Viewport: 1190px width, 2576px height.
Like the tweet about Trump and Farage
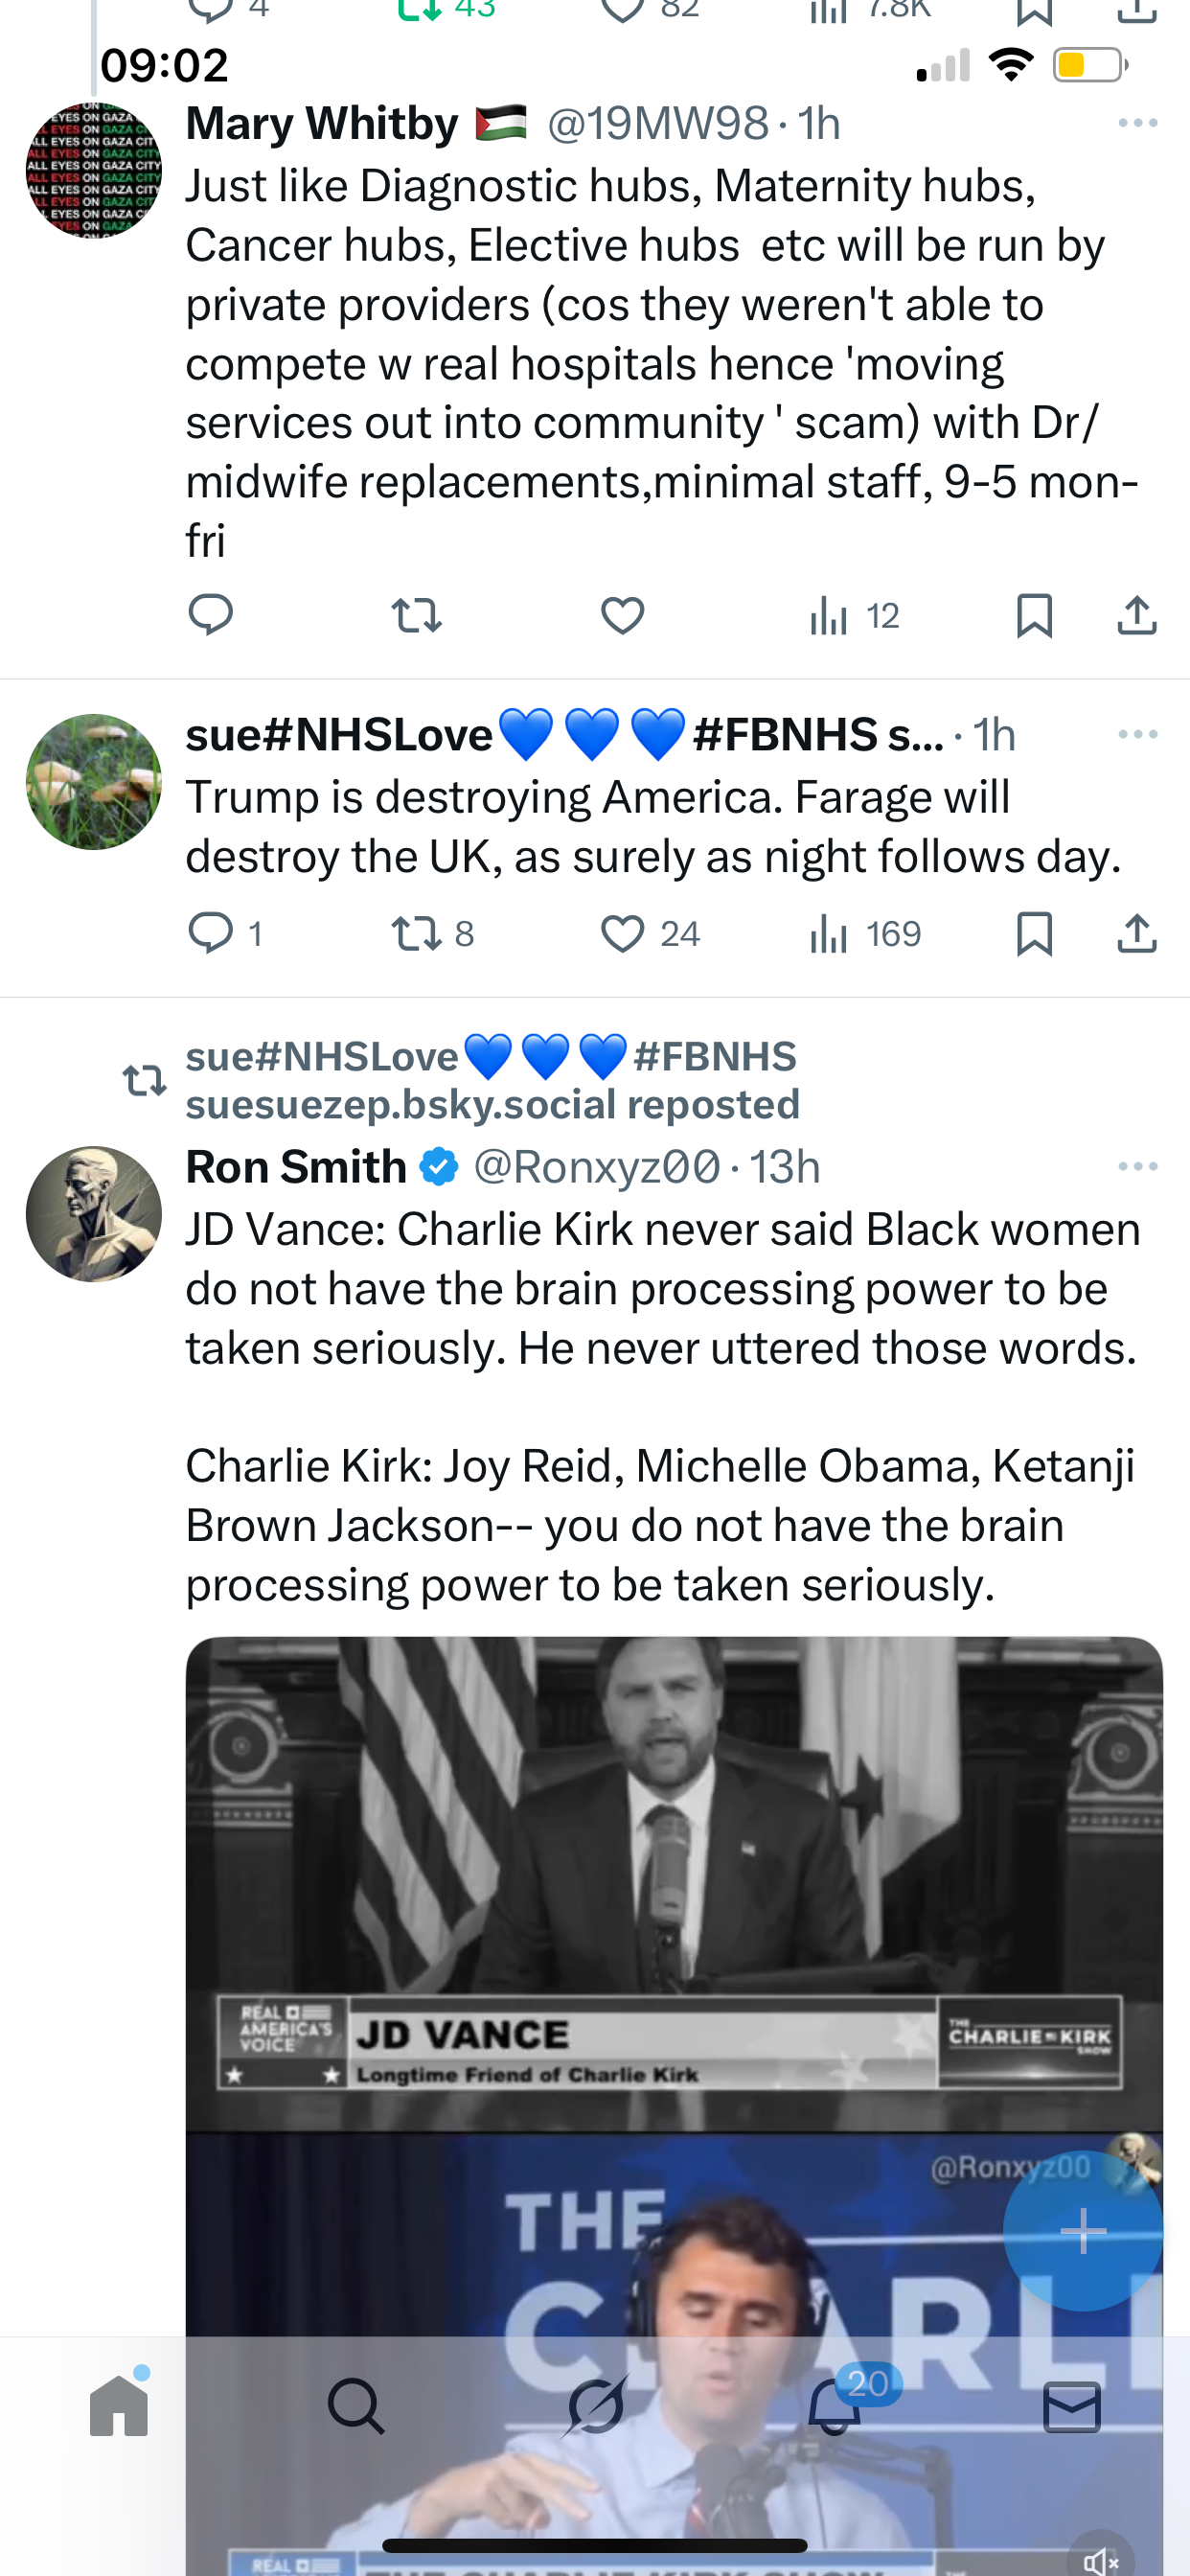coord(623,934)
